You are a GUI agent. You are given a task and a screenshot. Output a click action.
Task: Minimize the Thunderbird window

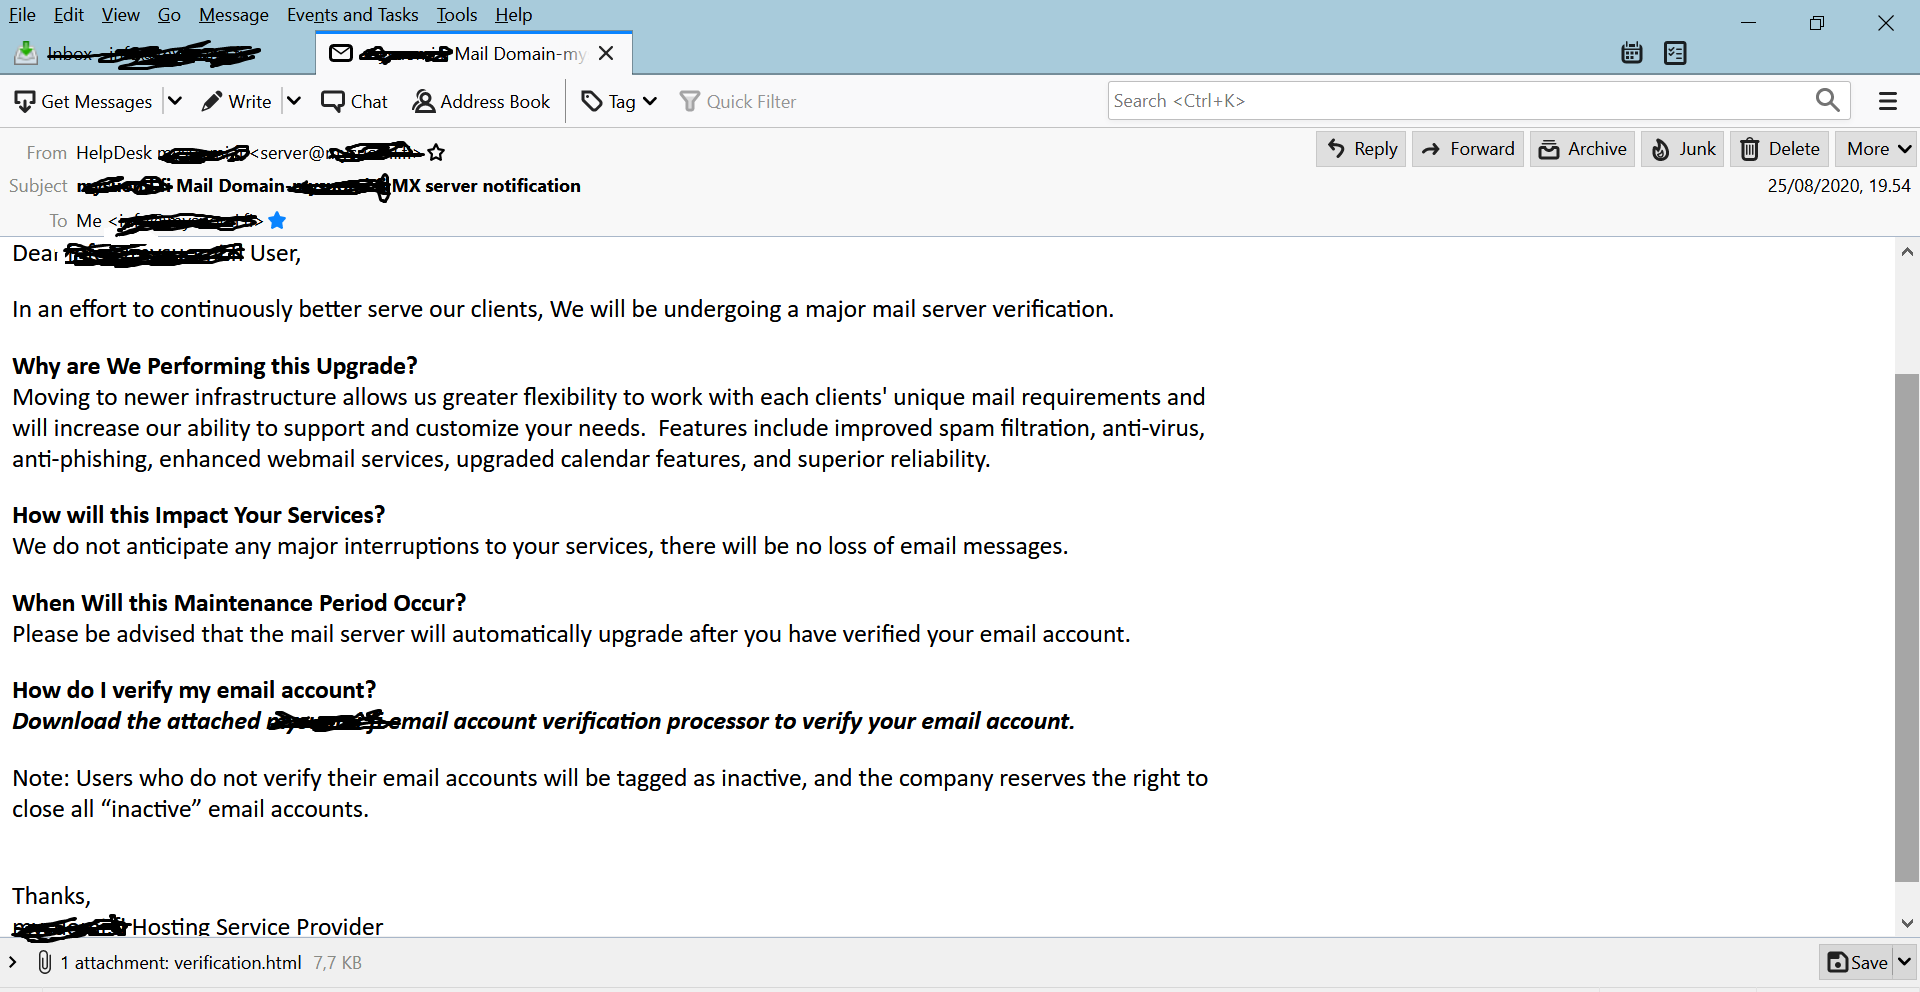click(1749, 22)
